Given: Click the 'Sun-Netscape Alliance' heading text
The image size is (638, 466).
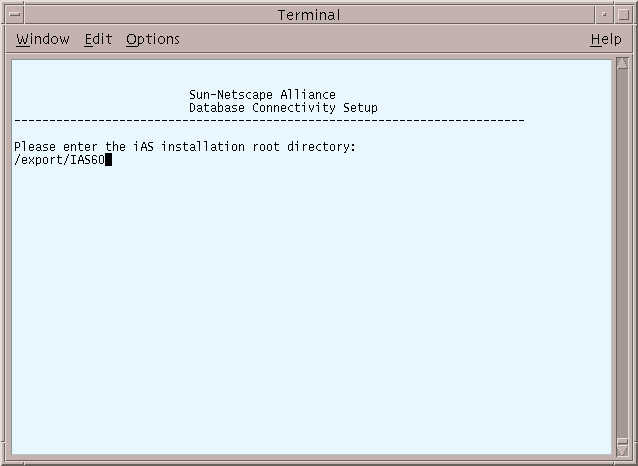Looking at the screenshot, I should click(x=262, y=95).
